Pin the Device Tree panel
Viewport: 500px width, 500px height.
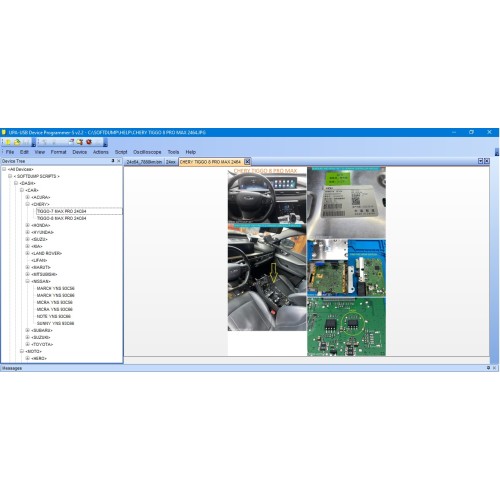(113, 161)
